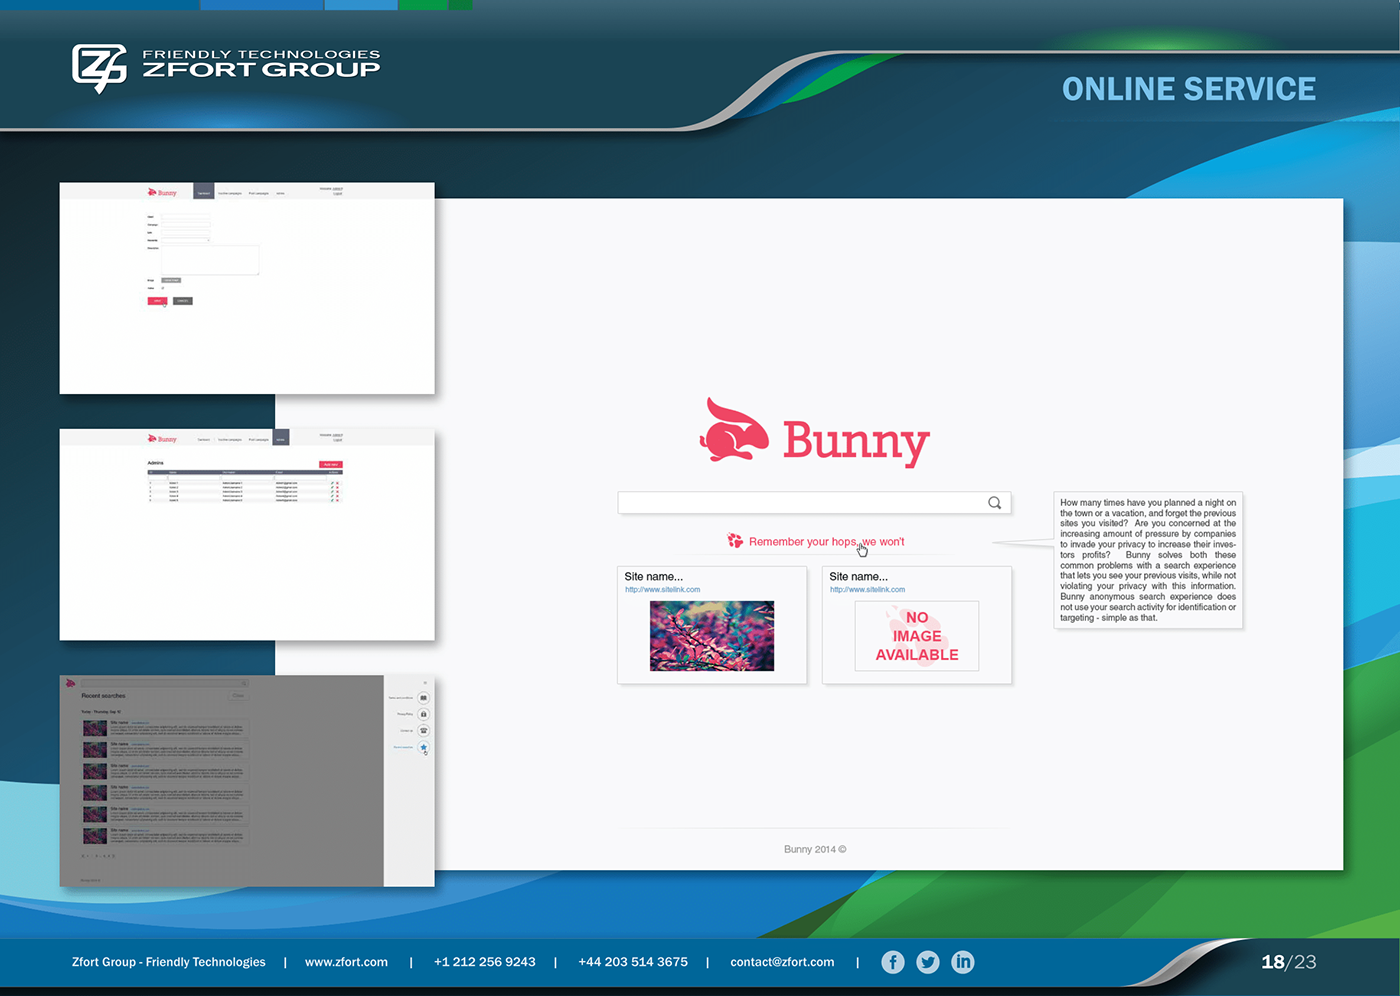This screenshot has width=1400, height=996.
Task: Click red Add new button in Admins mockup
Action: (x=331, y=464)
